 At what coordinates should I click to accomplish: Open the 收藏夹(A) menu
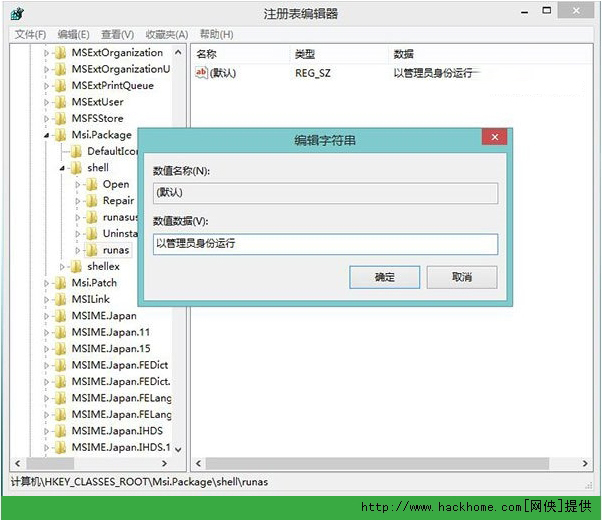[x=167, y=35]
